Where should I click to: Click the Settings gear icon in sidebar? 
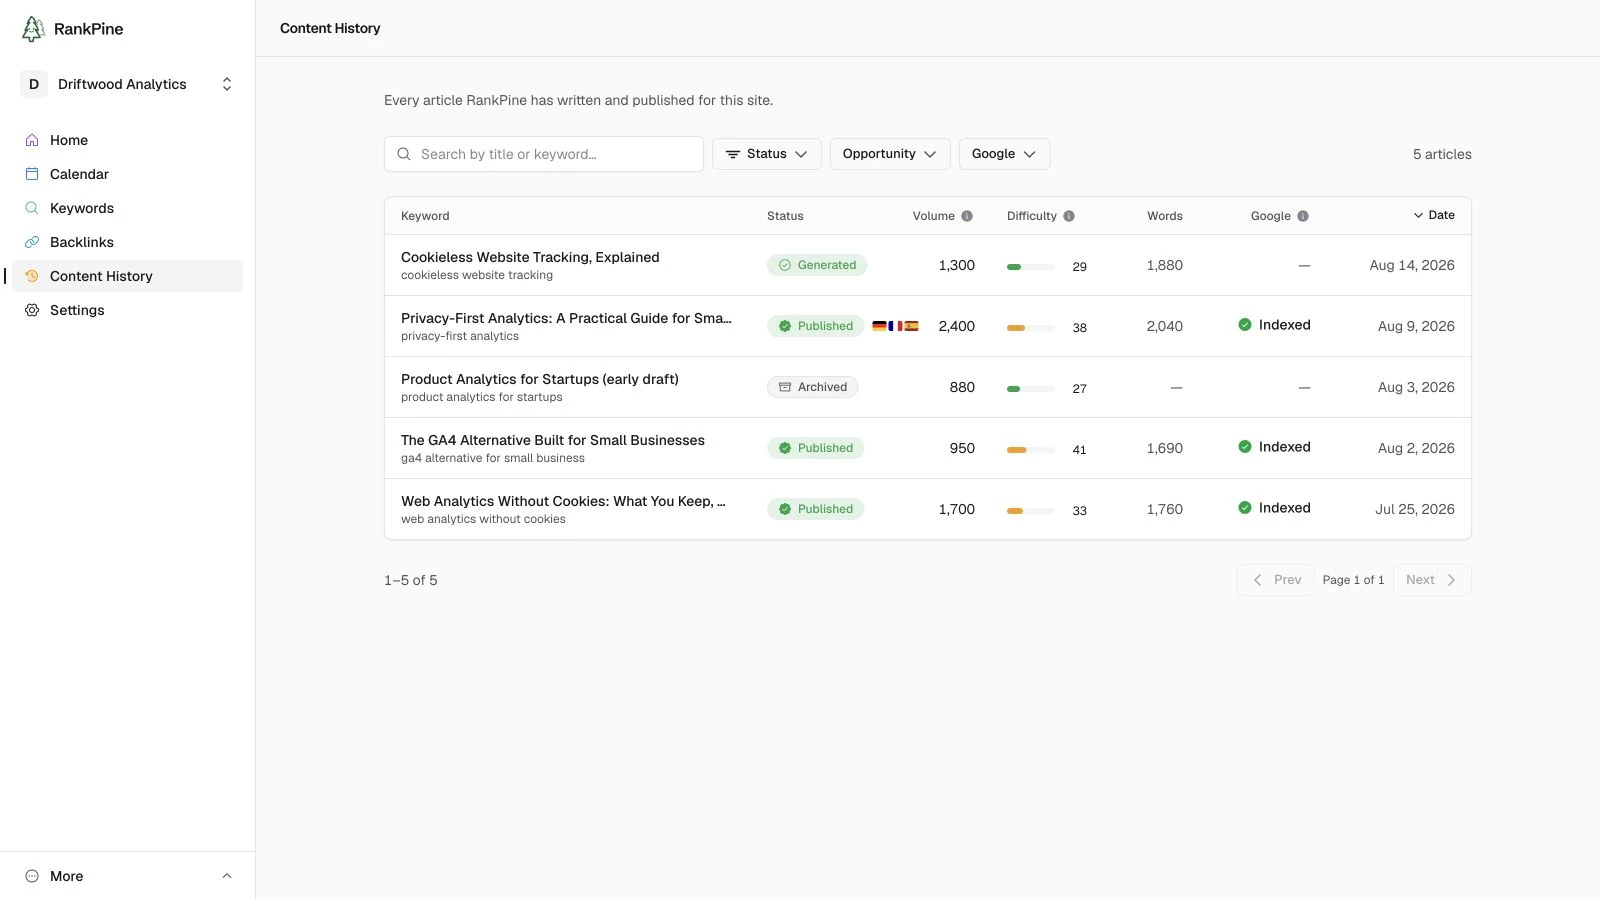[x=32, y=310]
